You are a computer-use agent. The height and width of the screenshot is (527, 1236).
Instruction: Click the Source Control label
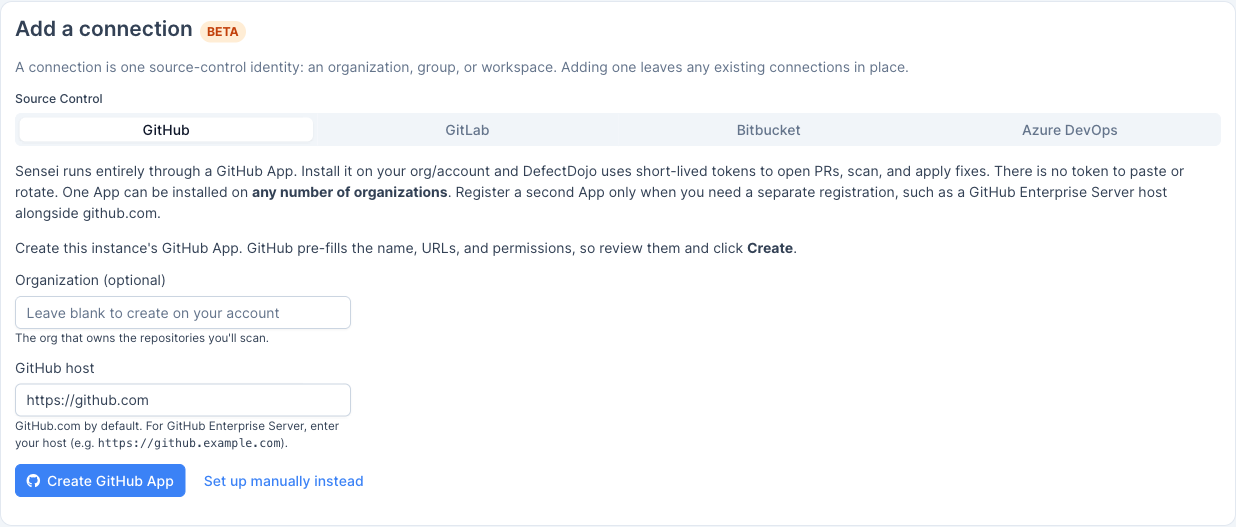(59, 99)
